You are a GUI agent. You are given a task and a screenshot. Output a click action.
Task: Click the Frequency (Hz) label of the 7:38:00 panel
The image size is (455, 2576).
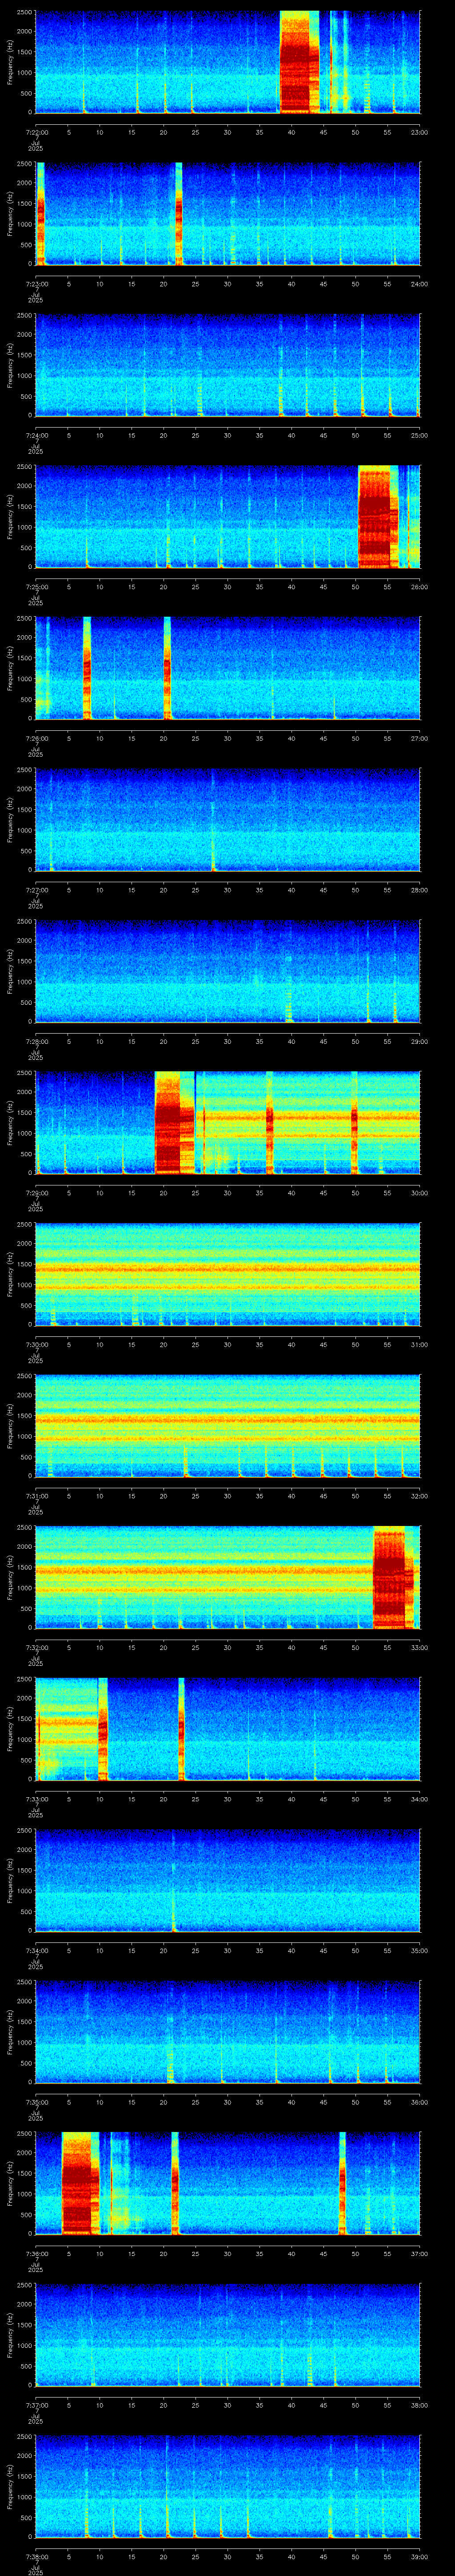point(10,2487)
